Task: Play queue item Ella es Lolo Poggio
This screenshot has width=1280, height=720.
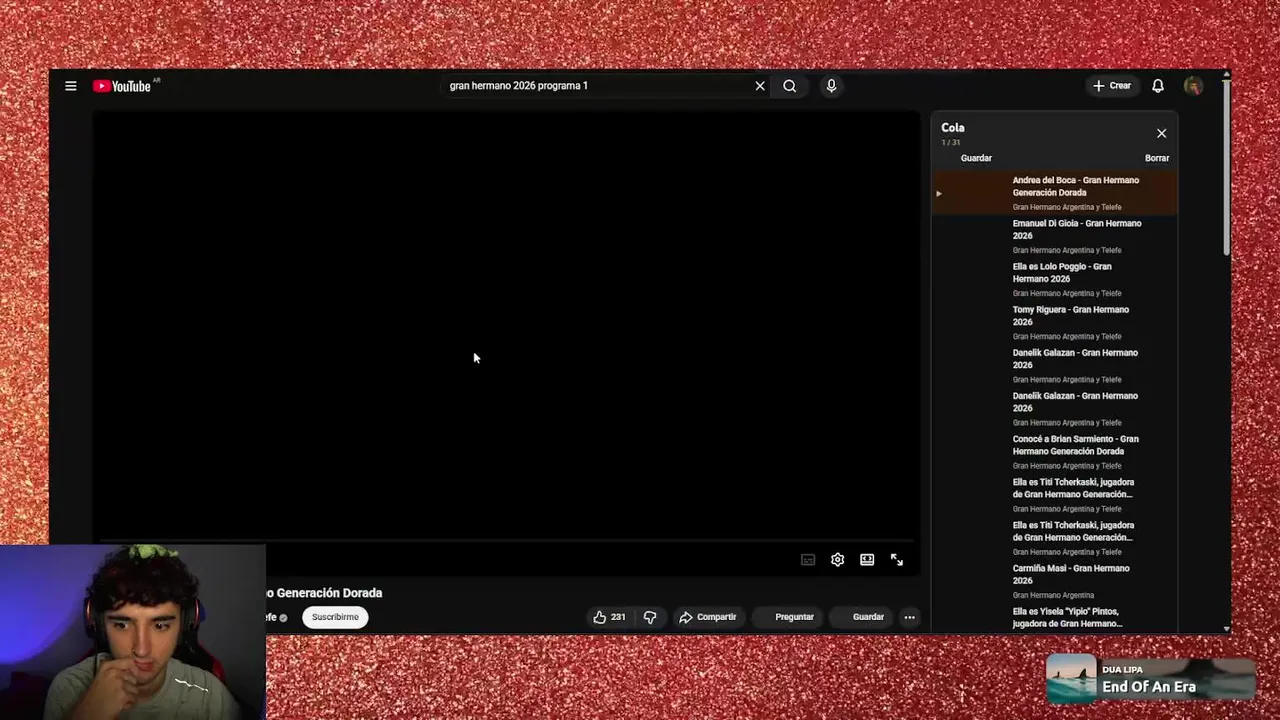Action: (x=1055, y=279)
